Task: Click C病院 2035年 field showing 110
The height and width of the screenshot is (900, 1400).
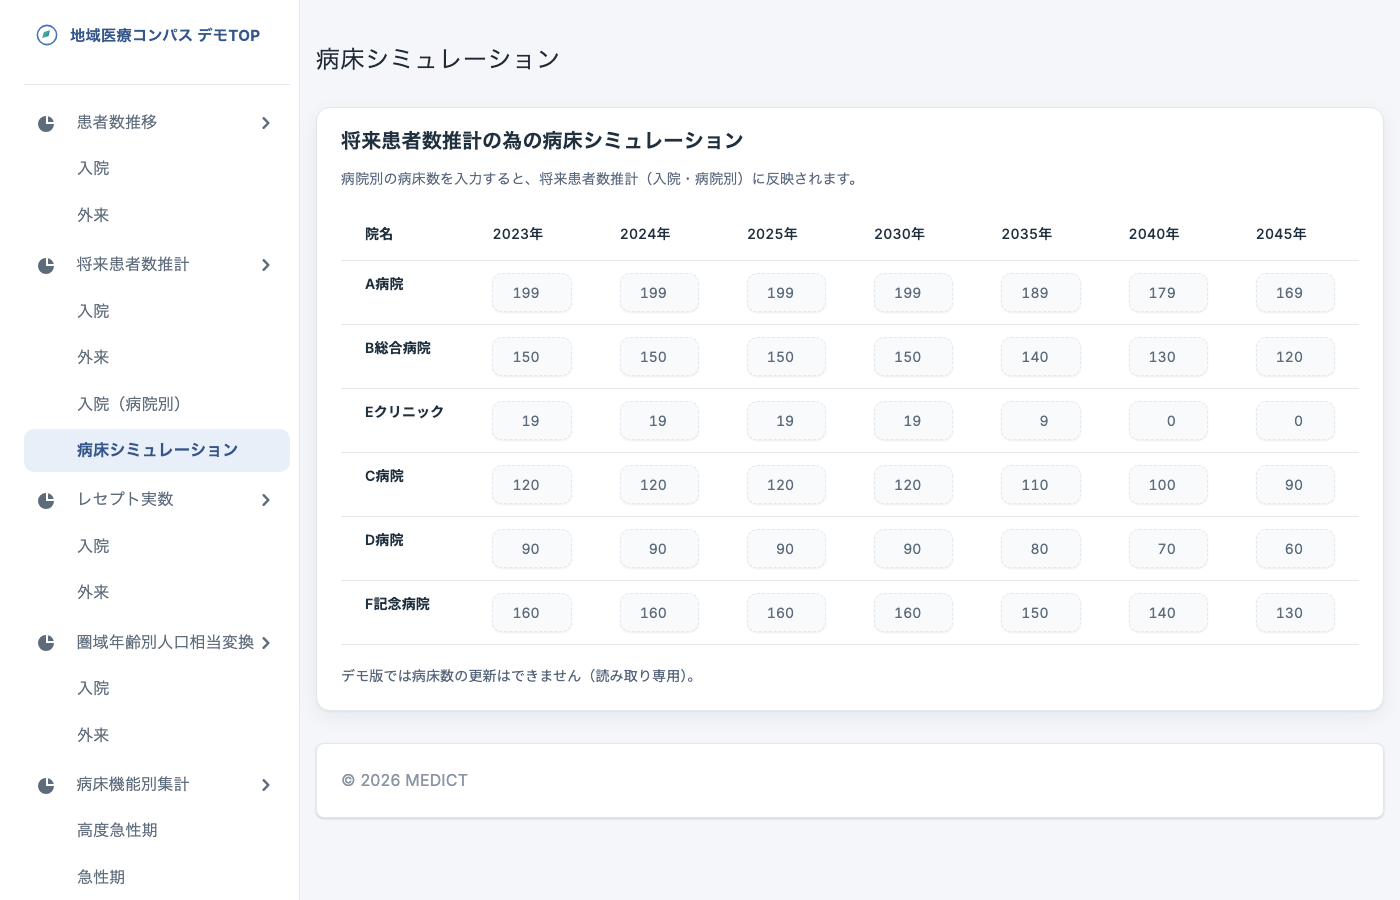Action: point(1041,485)
